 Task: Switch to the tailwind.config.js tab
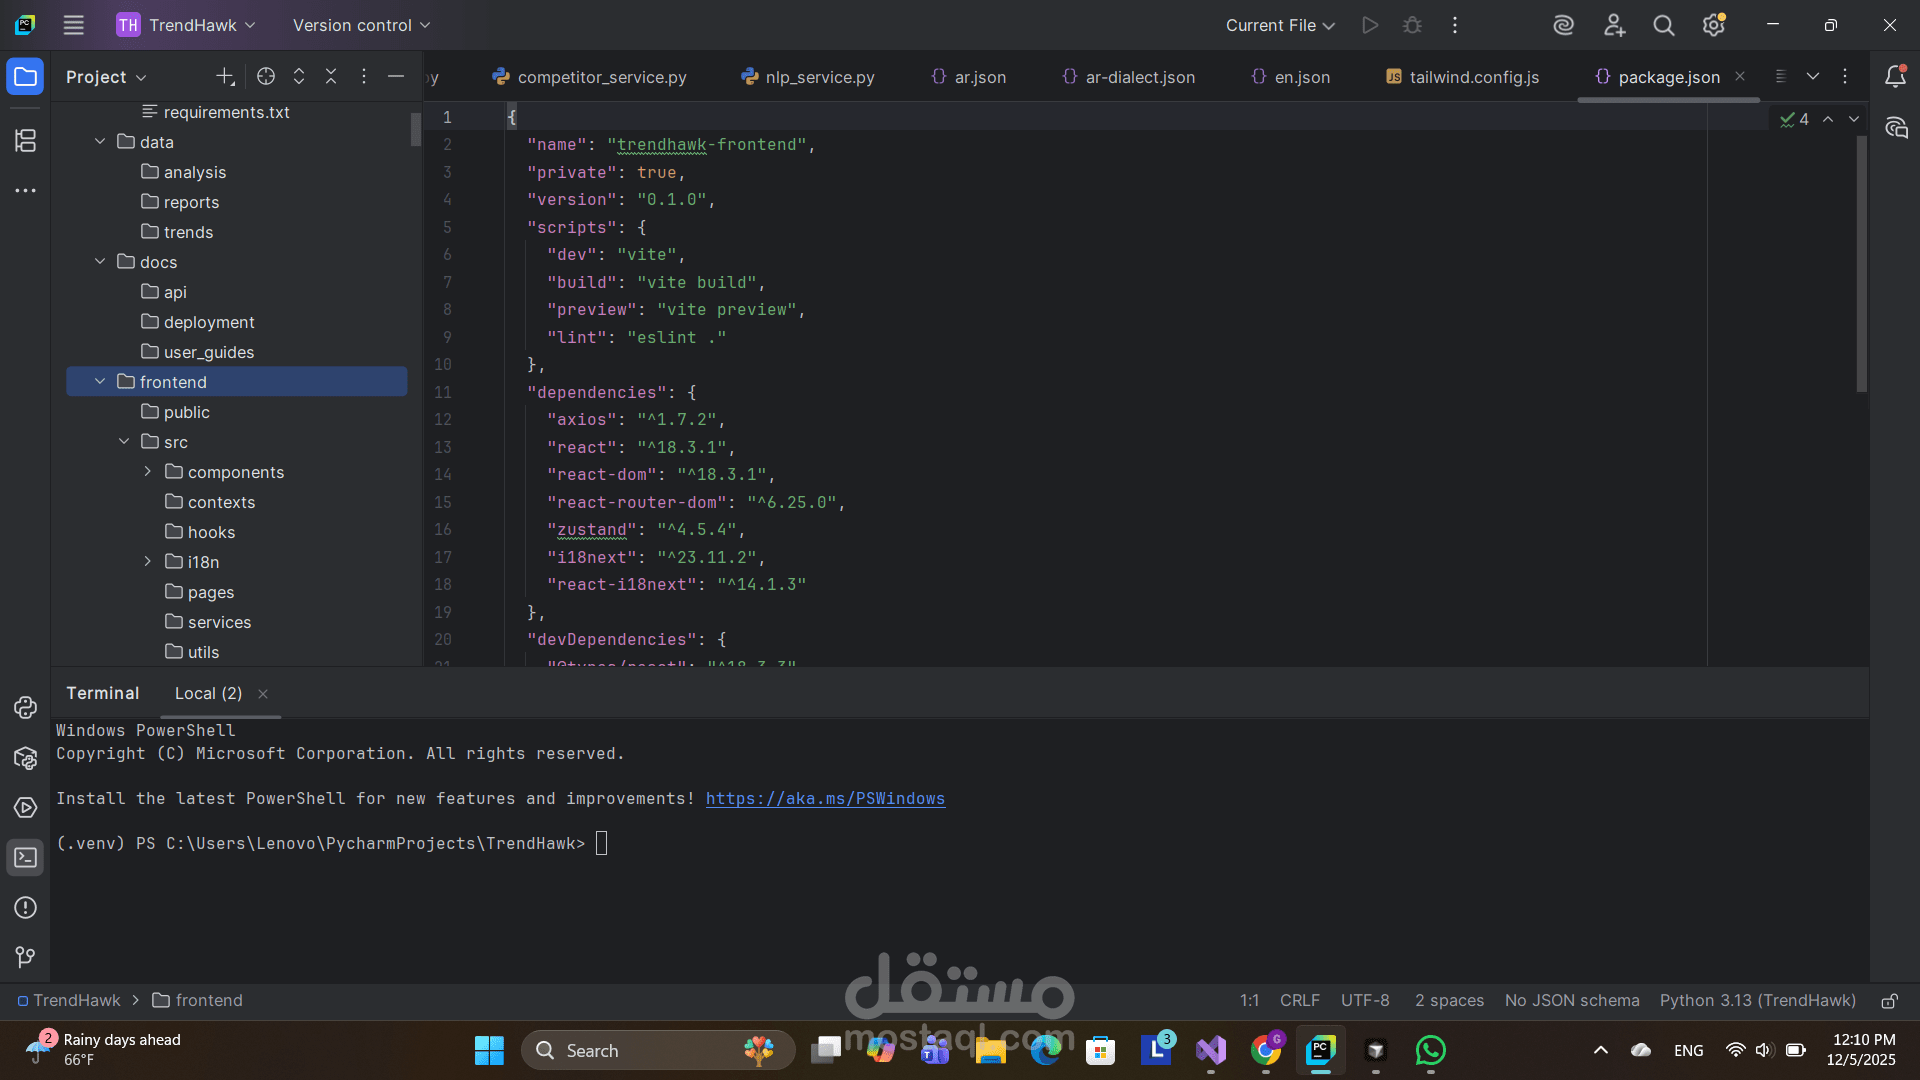coord(1463,77)
